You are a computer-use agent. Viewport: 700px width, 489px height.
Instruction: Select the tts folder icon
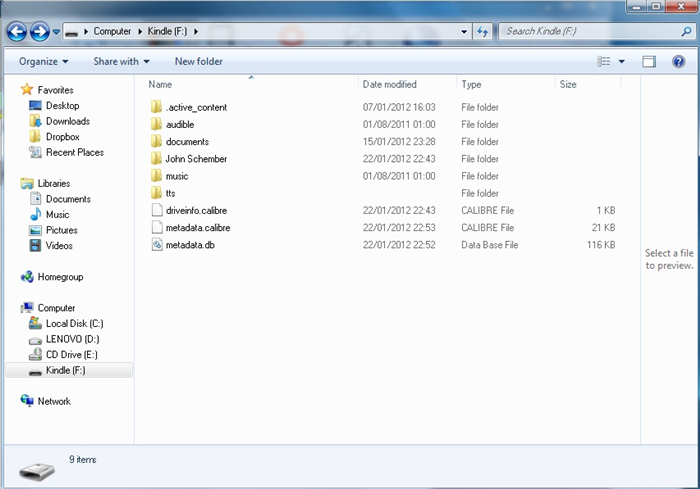(x=156, y=193)
